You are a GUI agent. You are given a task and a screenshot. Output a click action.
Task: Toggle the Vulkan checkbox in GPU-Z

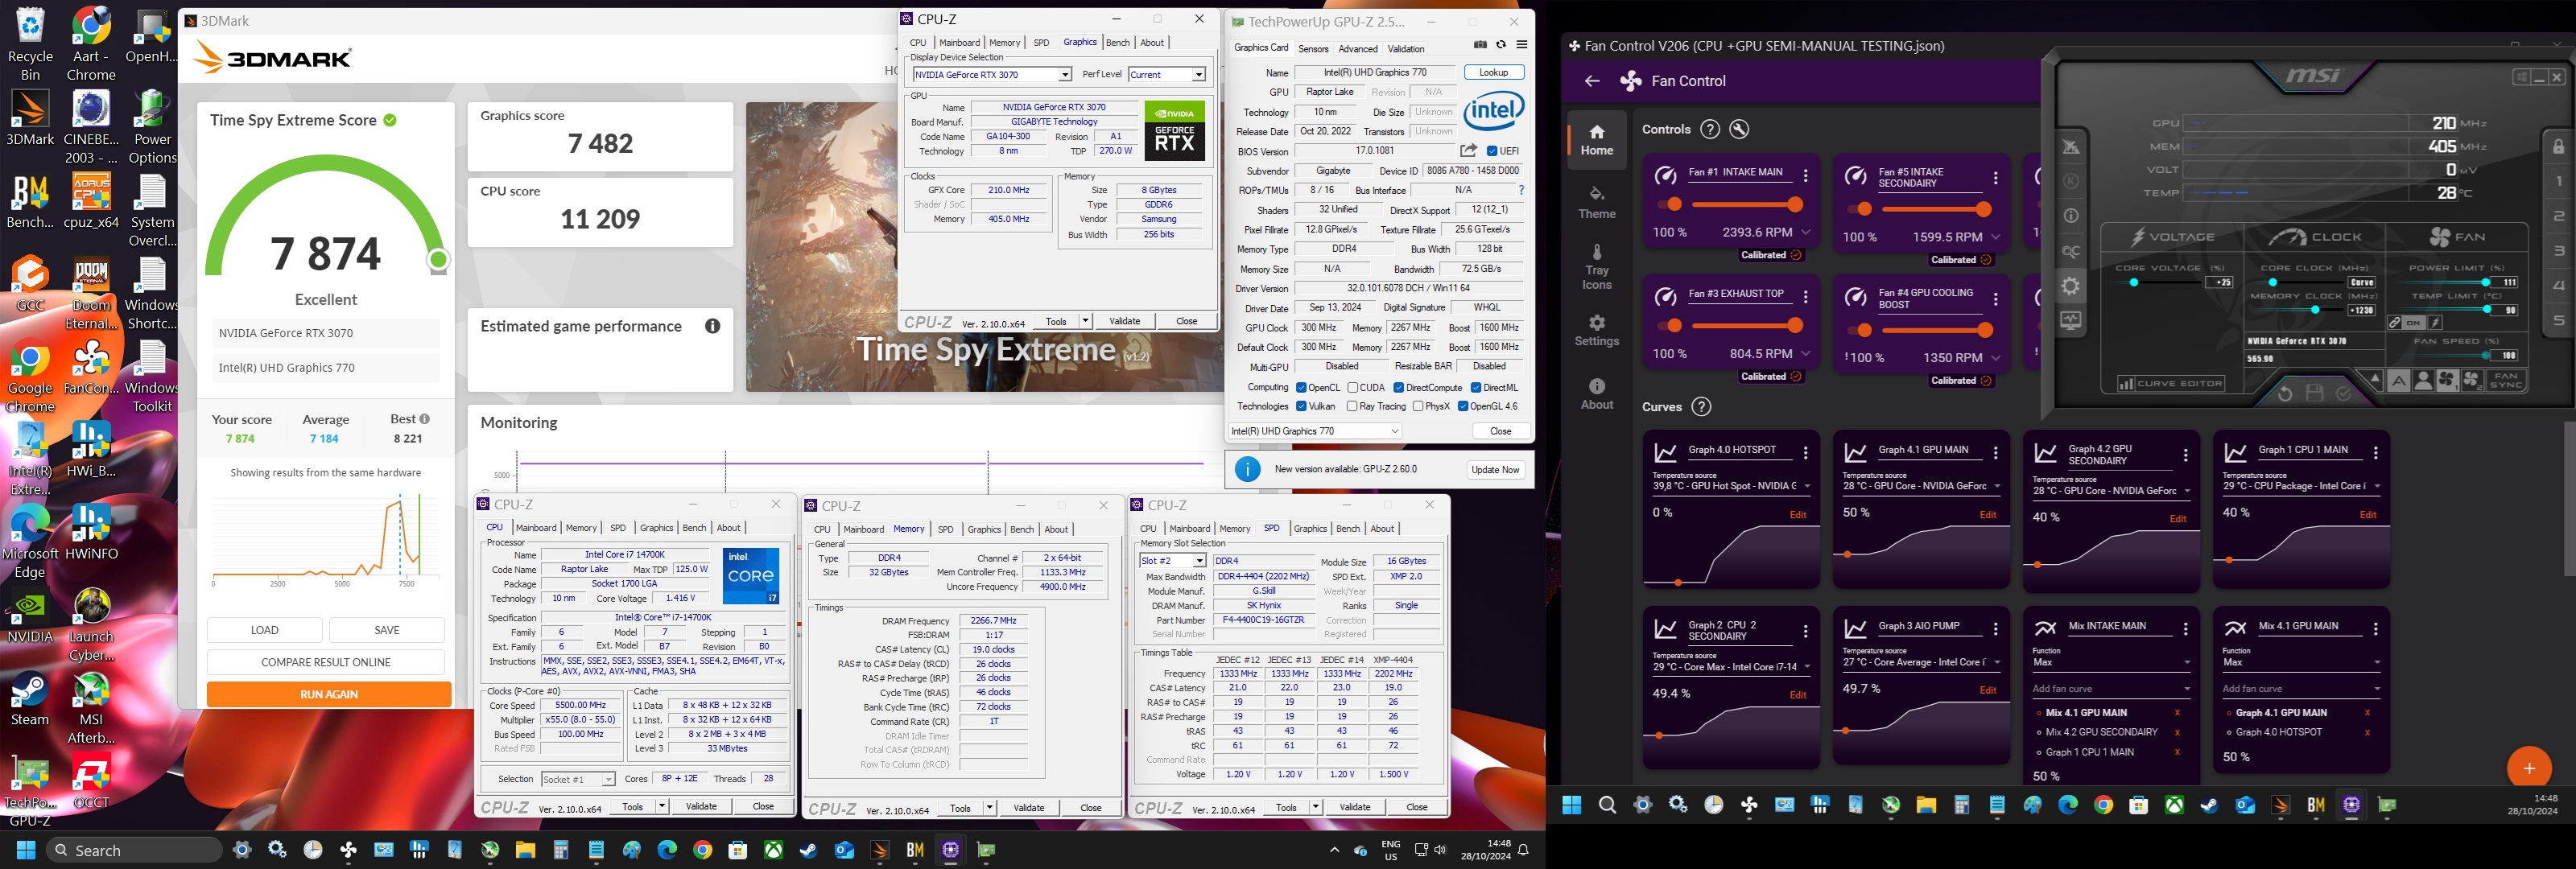(1301, 407)
